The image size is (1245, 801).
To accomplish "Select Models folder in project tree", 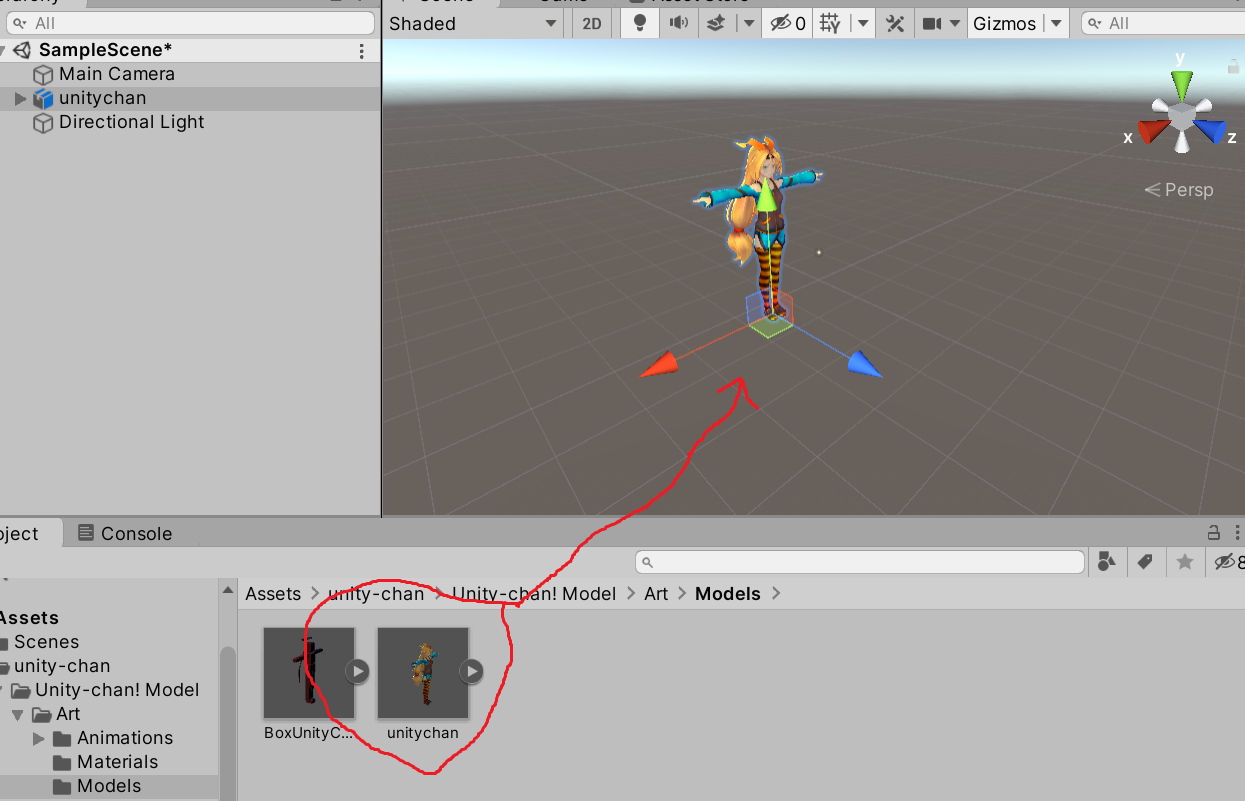I will [109, 786].
